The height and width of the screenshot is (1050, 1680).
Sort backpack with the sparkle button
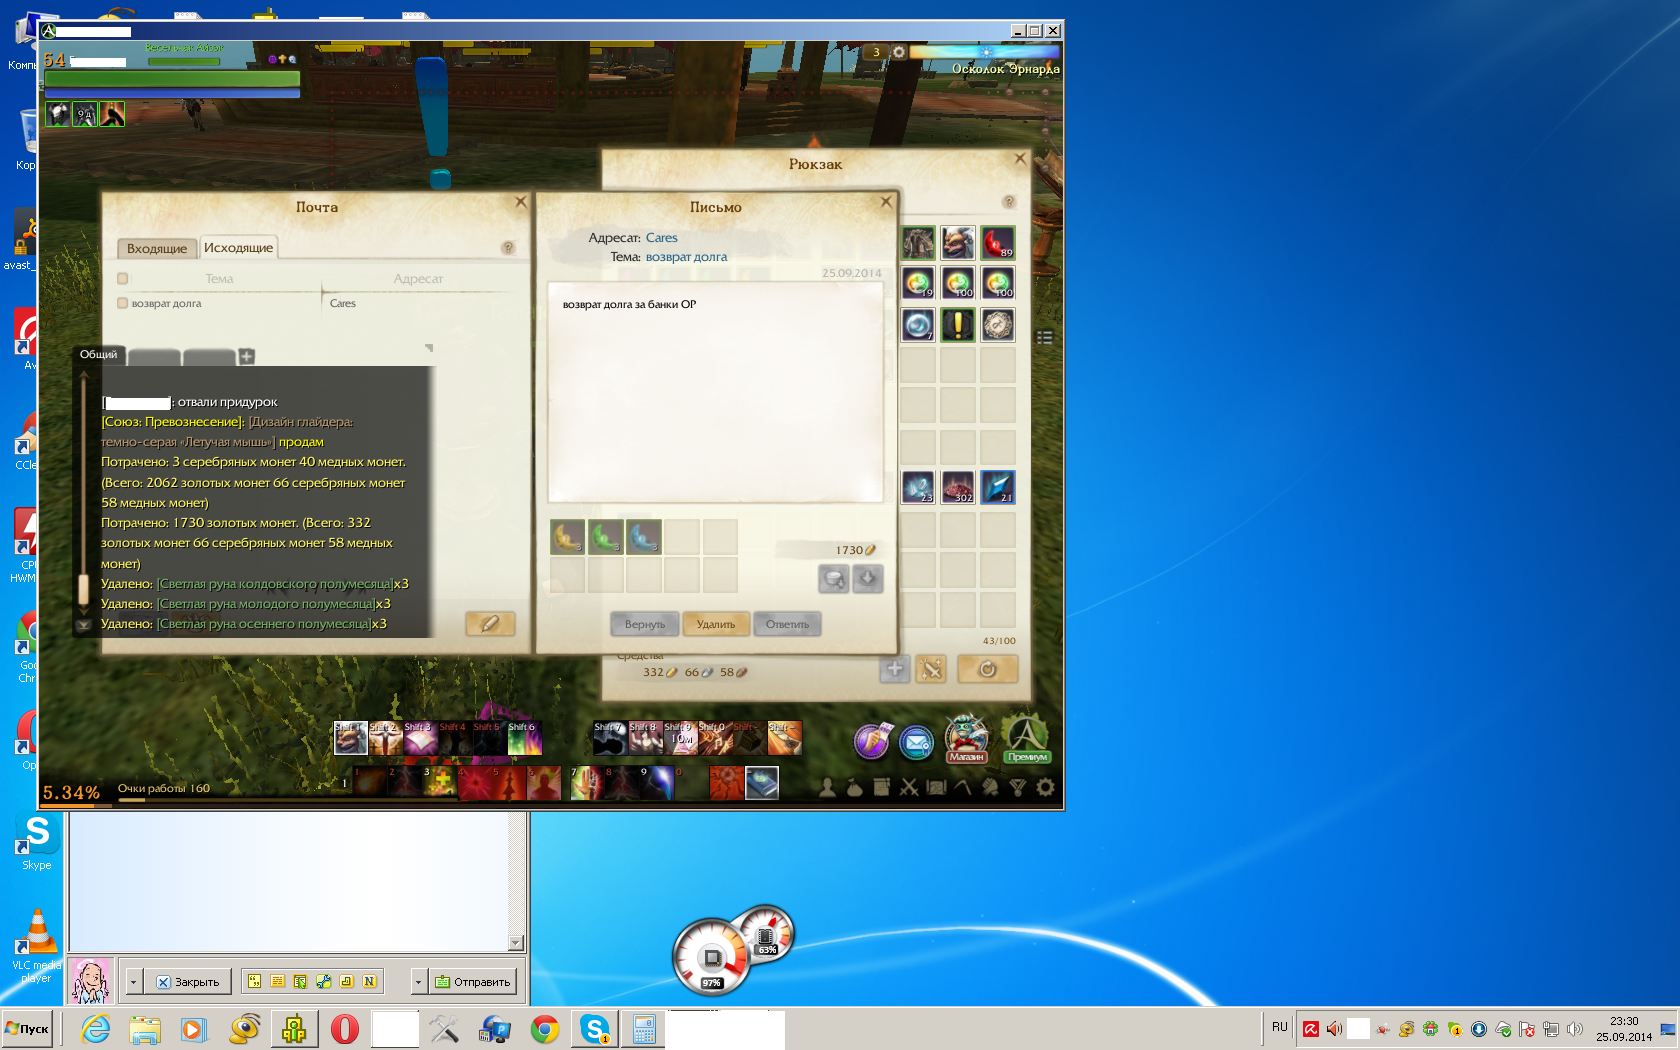click(x=931, y=669)
